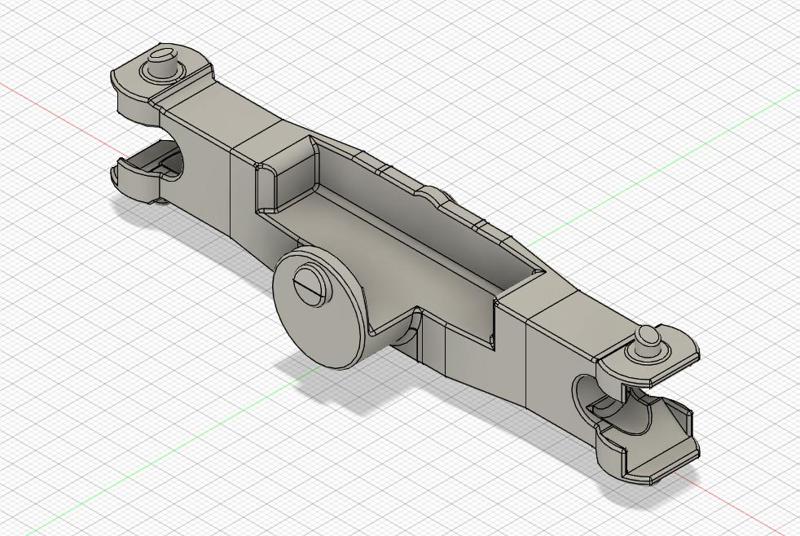Pick the pin atop the right fork end
Viewport: 800px width, 536px height.
(649, 339)
